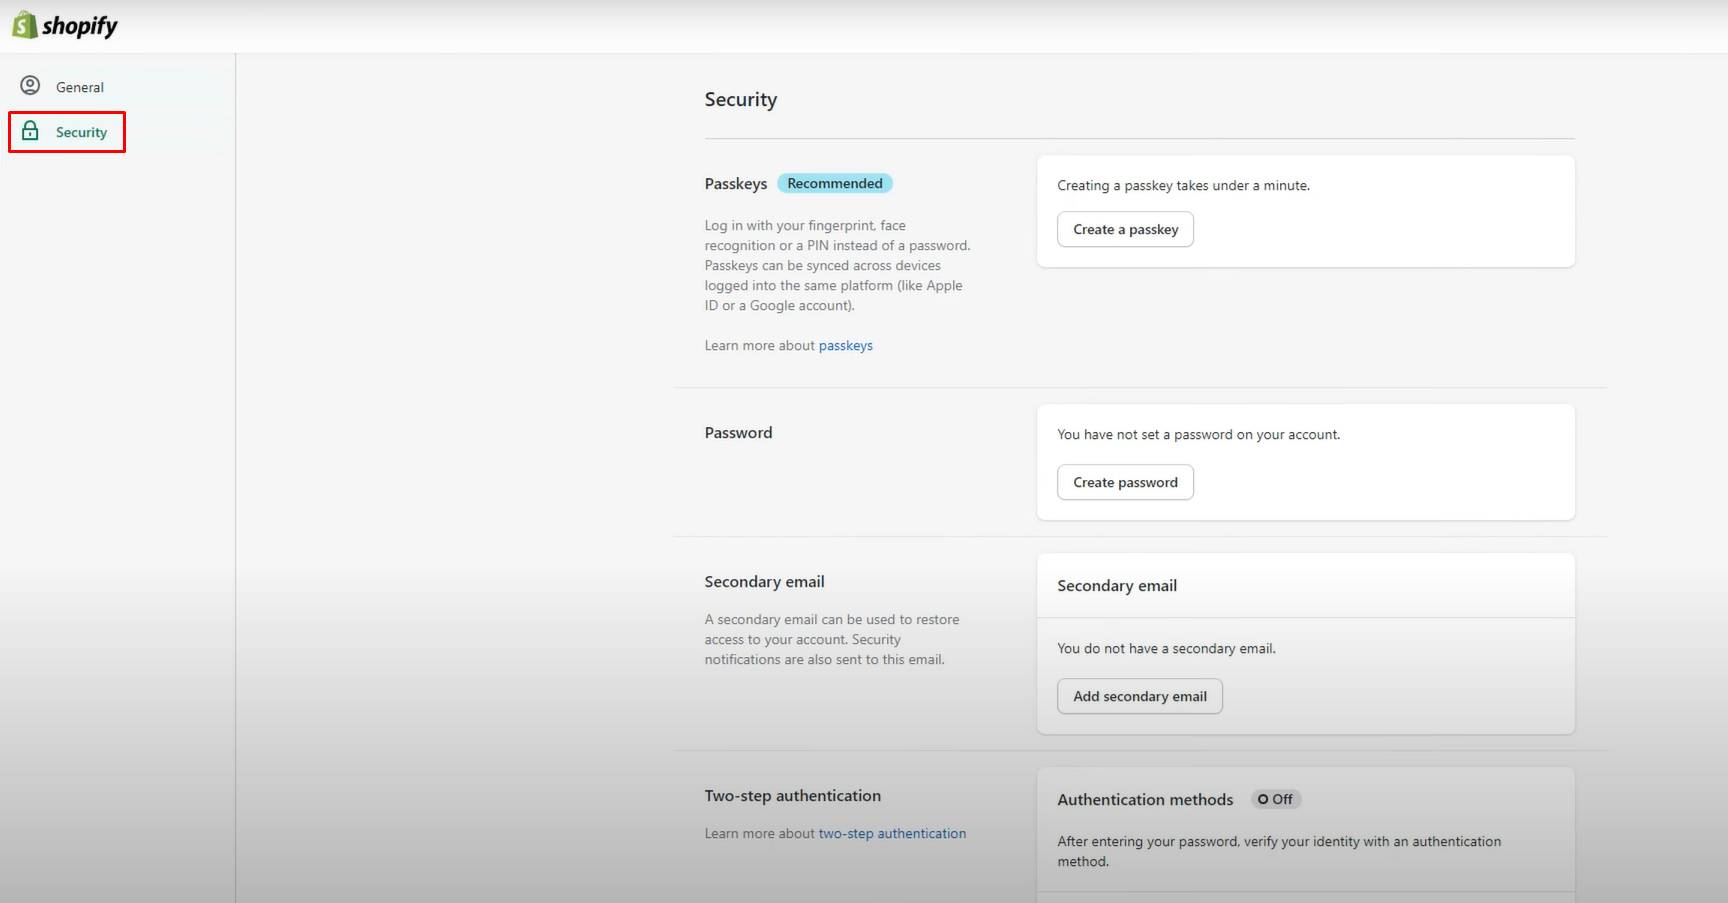Image resolution: width=1728 pixels, height=903 pixels.
Task: Click the Two-step authentication section title
Action: [793, 796]
